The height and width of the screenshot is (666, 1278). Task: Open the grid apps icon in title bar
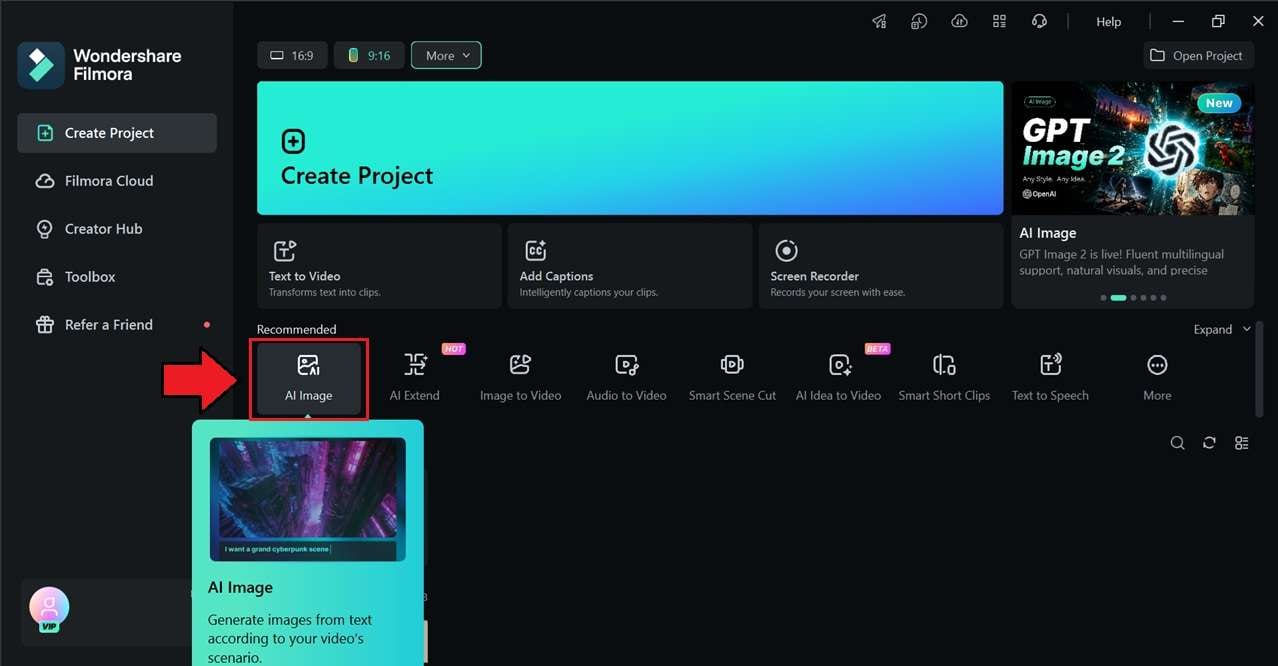pyautogui.click(x=999, y=21)
